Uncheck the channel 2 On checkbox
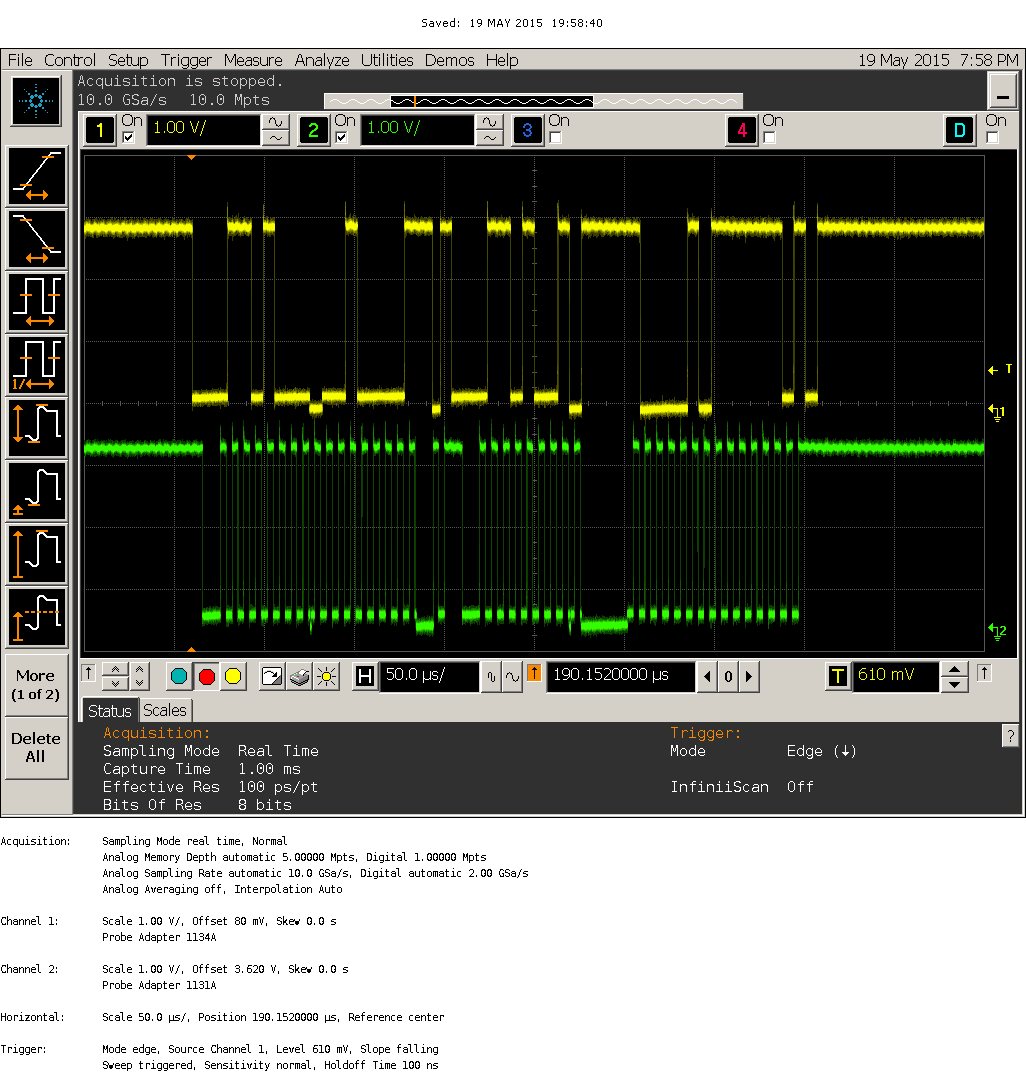The height and width of the screenshot is (1090, 1026). tap(341, 138)
